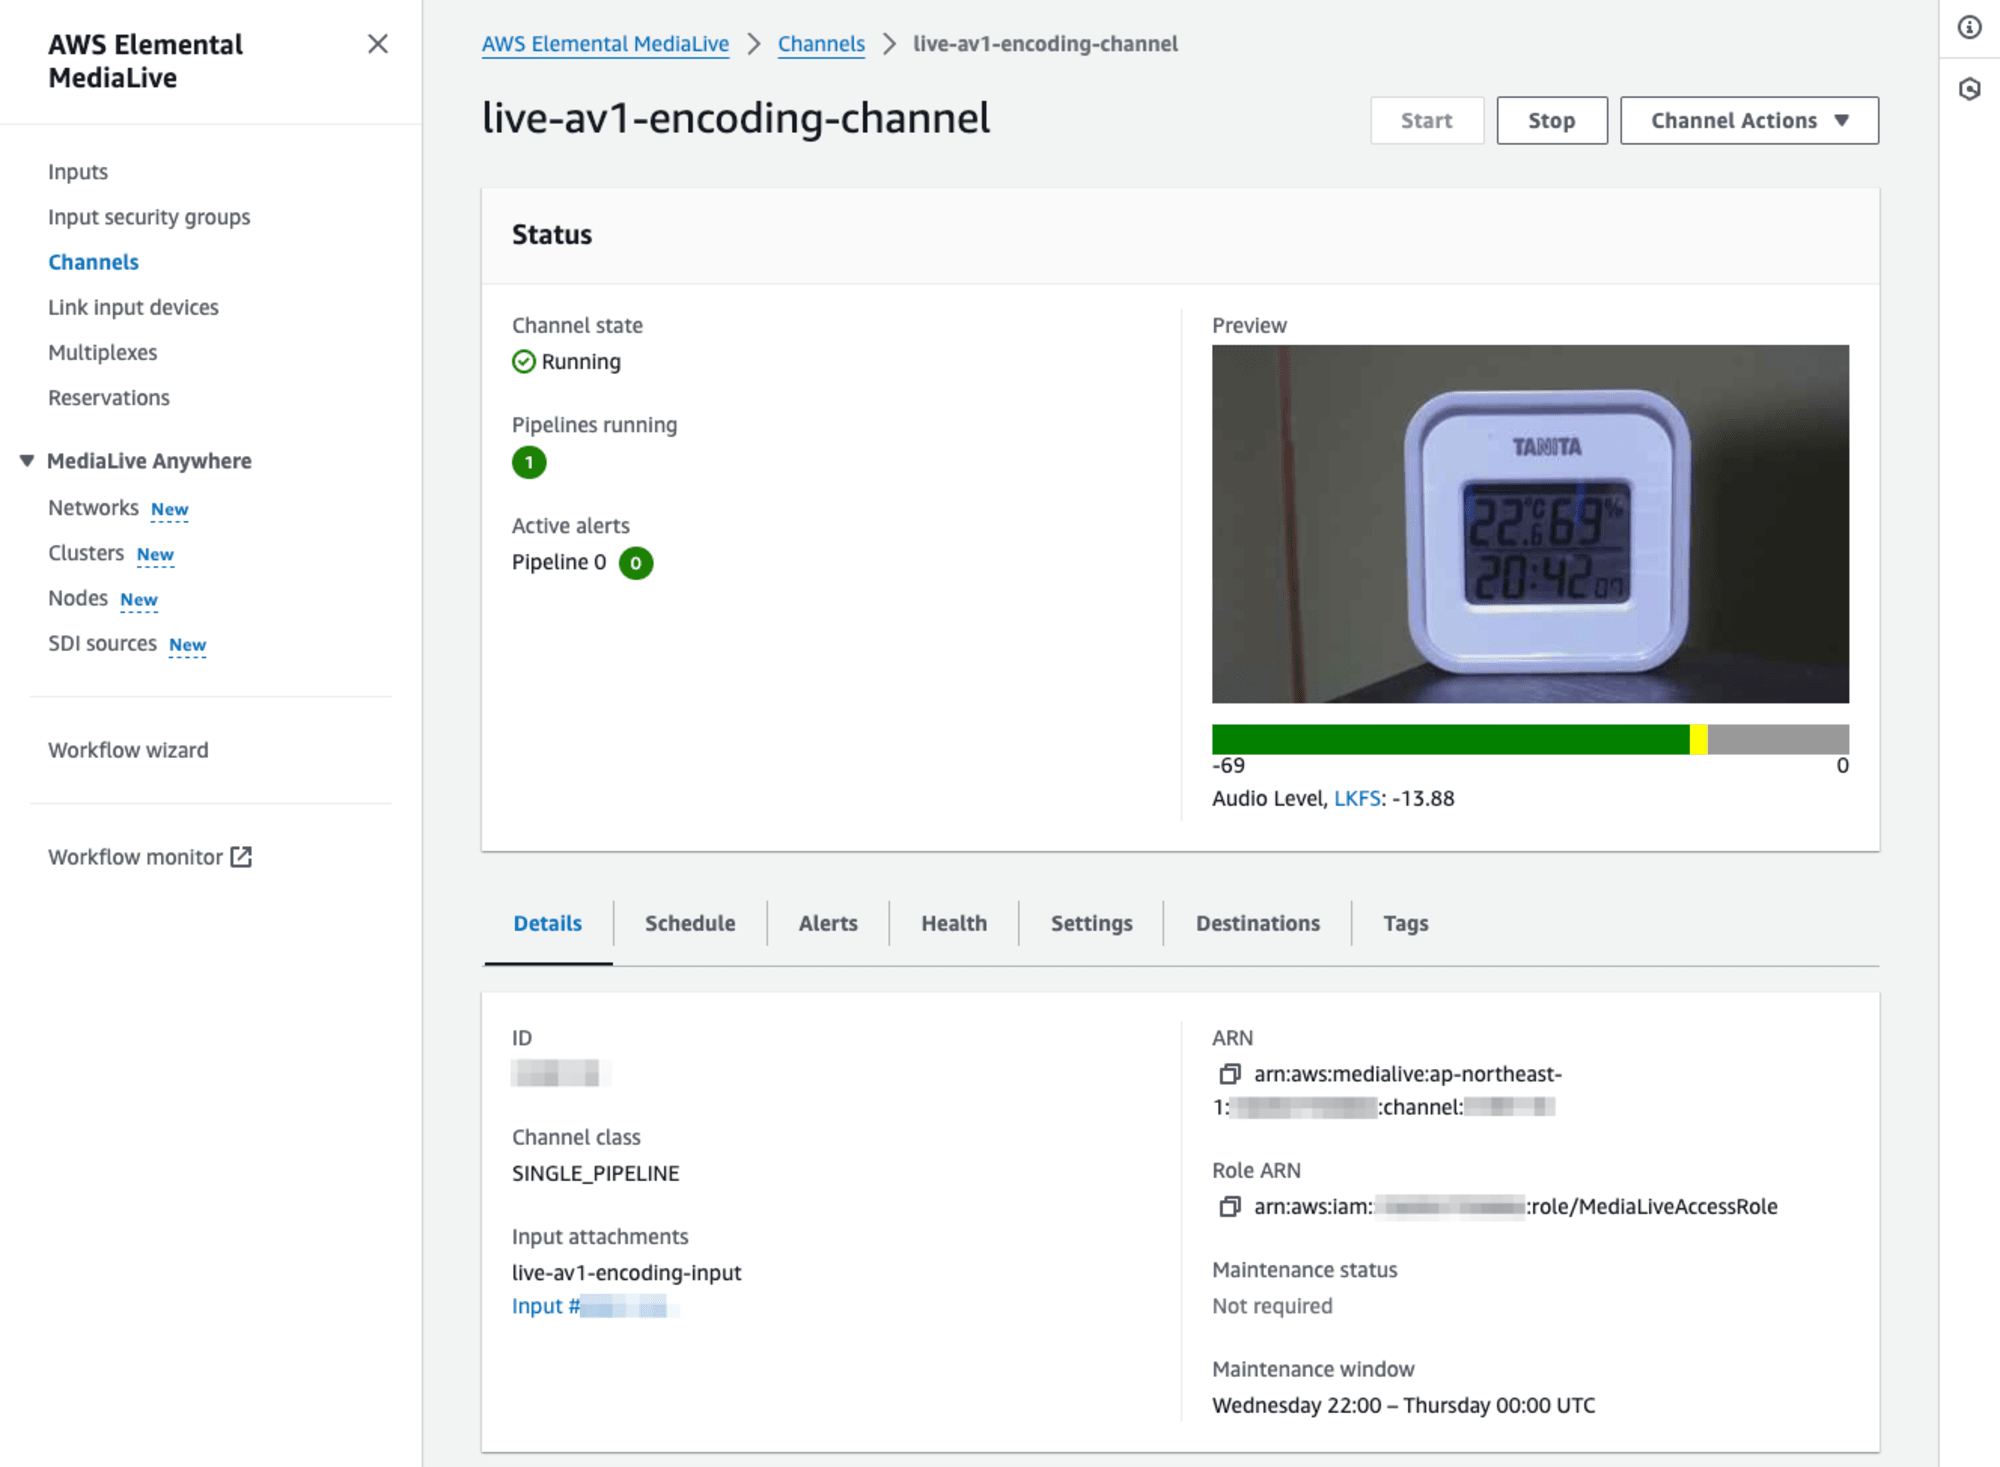
Task: Close the MediaLive navigation sidebar
Action: [377, 44]
